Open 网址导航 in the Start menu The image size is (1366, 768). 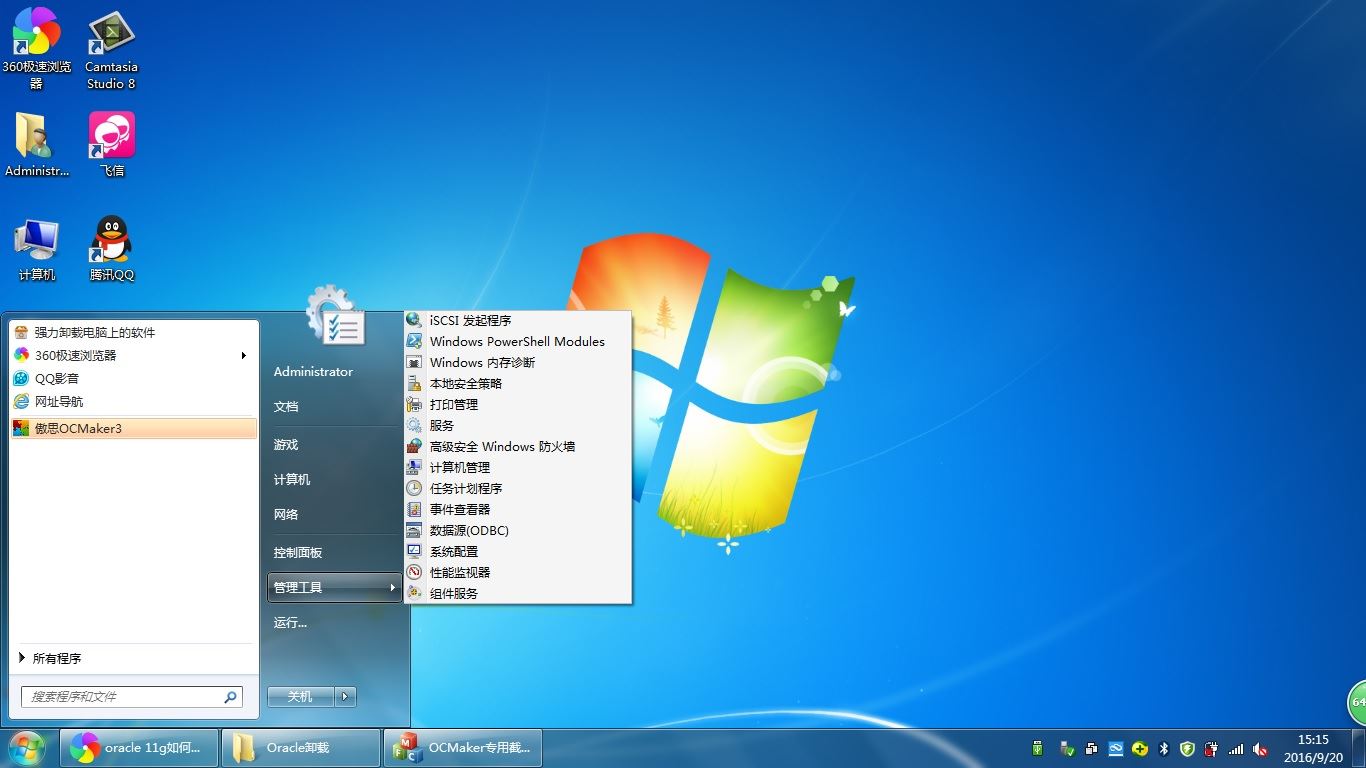coord(134,401)
